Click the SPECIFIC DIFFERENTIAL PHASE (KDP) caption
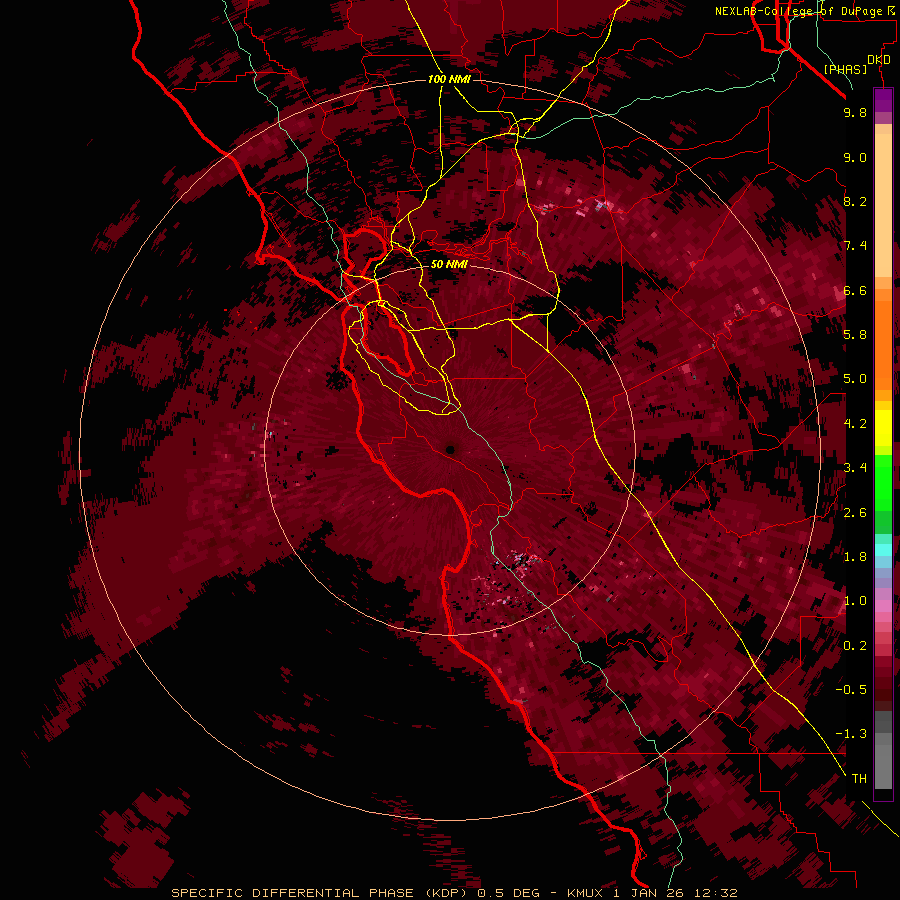The width and height of the screenshot is (900, 900). (x=322, y=893)
